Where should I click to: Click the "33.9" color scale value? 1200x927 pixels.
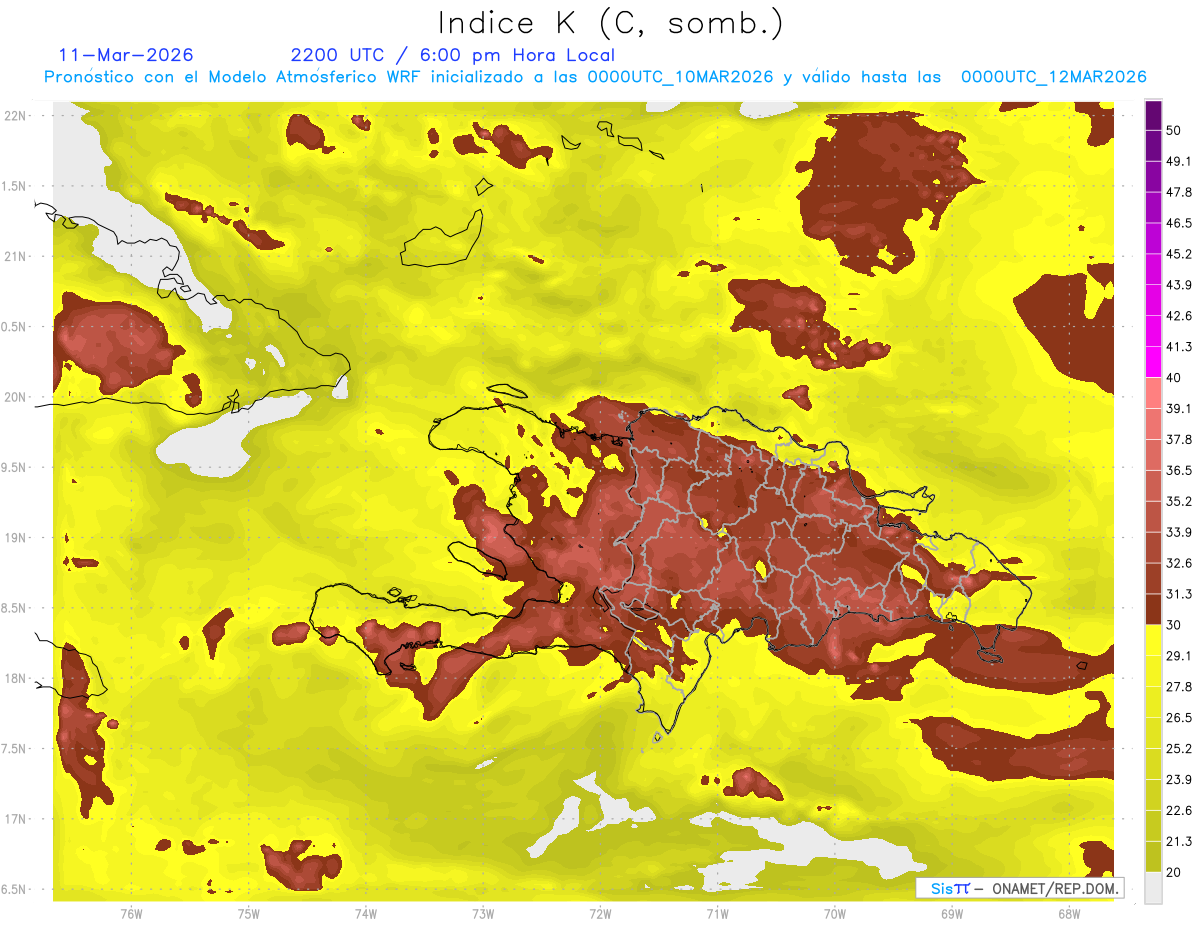point(1179,533)
